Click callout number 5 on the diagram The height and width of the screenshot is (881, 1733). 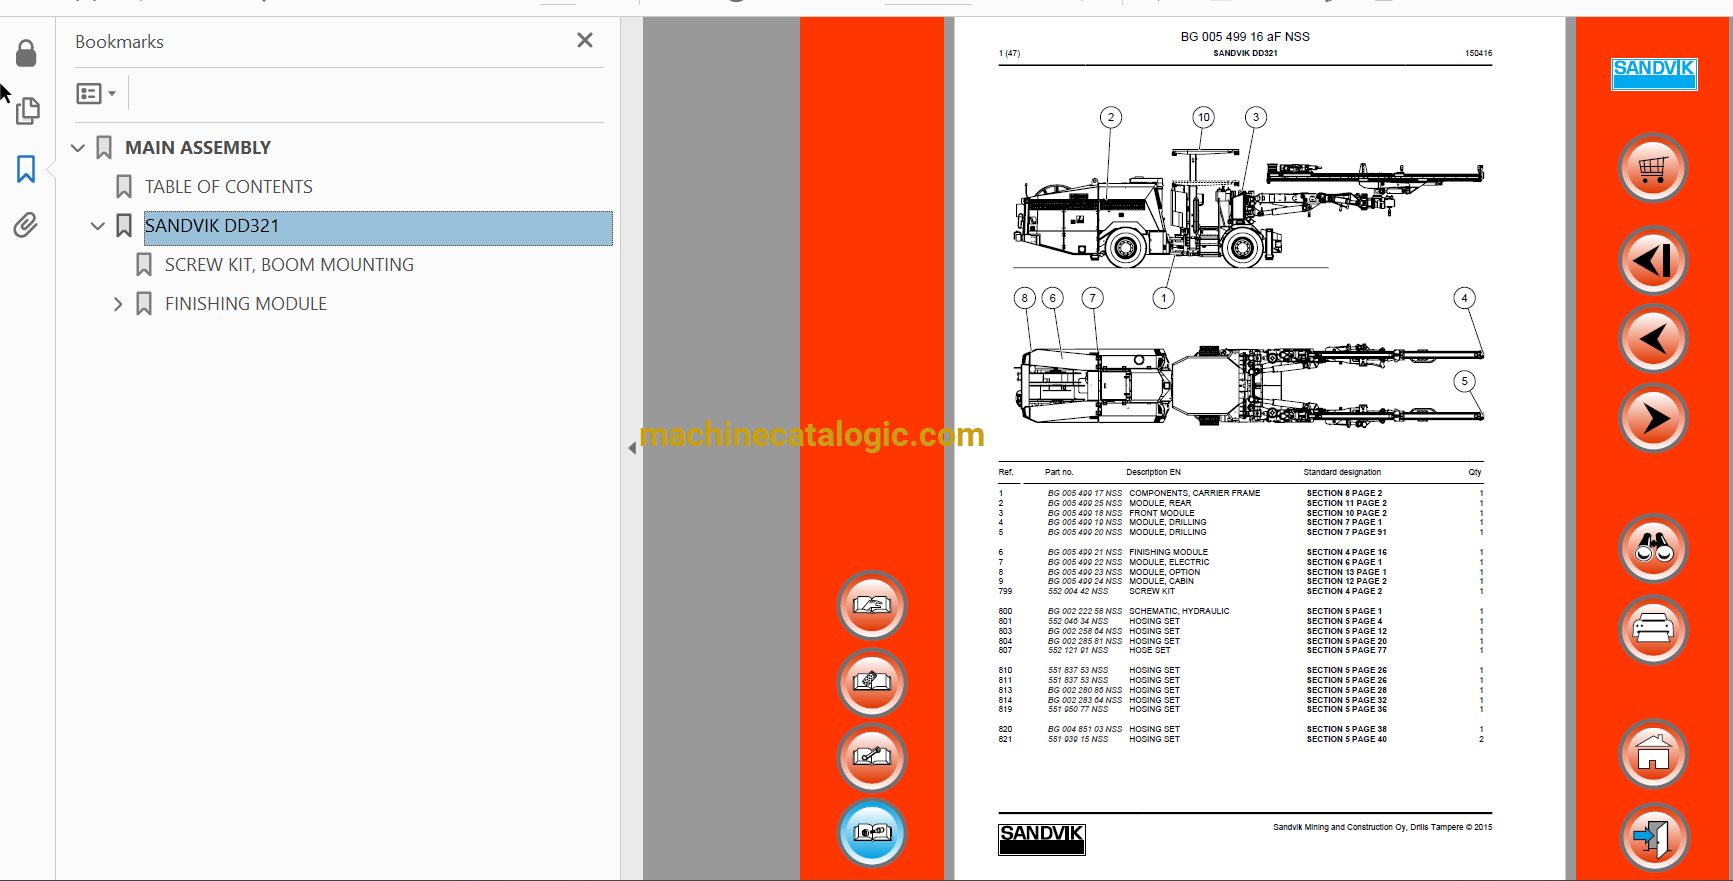click(x=1464, y=381)
